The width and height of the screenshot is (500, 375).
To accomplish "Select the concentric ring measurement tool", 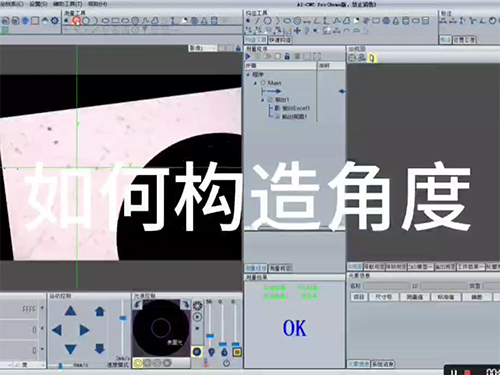I will point(135,21).
